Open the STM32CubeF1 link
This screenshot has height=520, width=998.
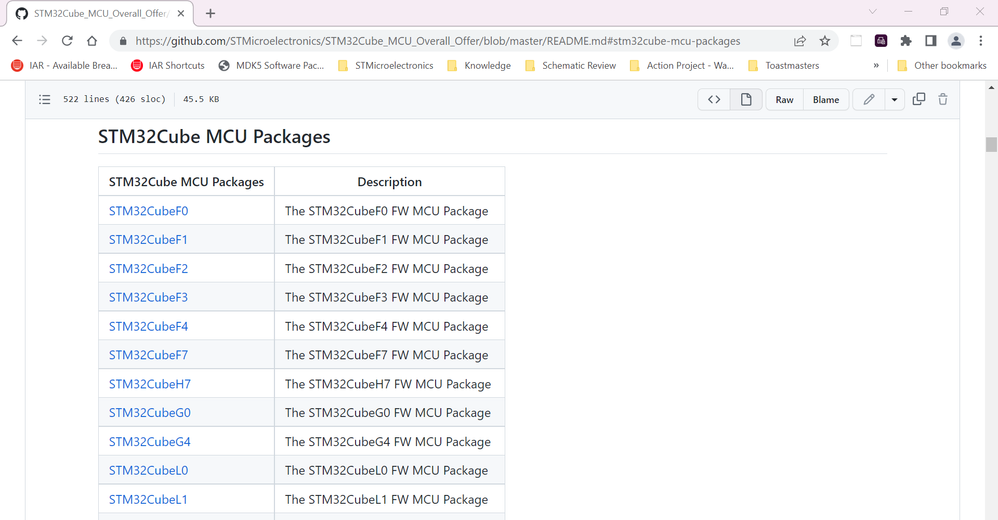(x=148, y=239)
